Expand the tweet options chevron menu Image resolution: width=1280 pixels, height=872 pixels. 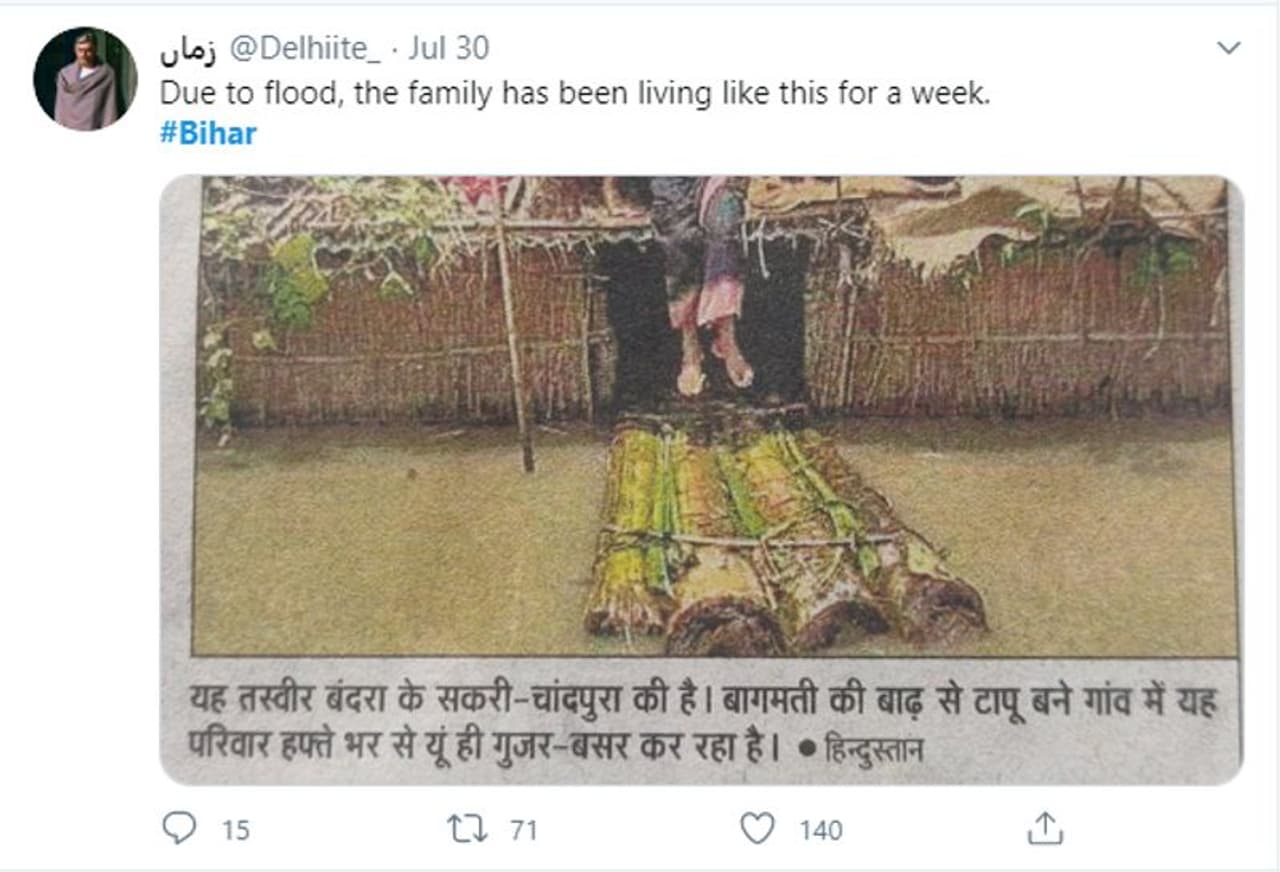[1228, 48]
